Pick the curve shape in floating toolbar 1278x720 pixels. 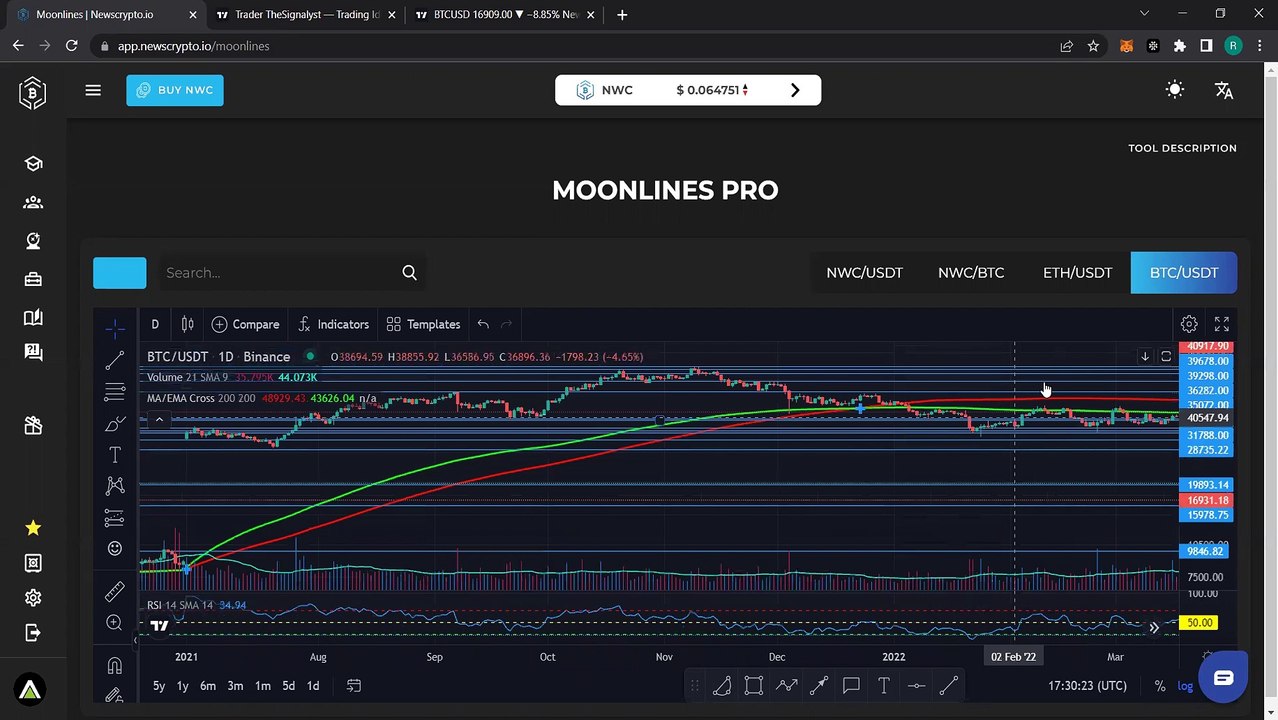tap(721, 686)
